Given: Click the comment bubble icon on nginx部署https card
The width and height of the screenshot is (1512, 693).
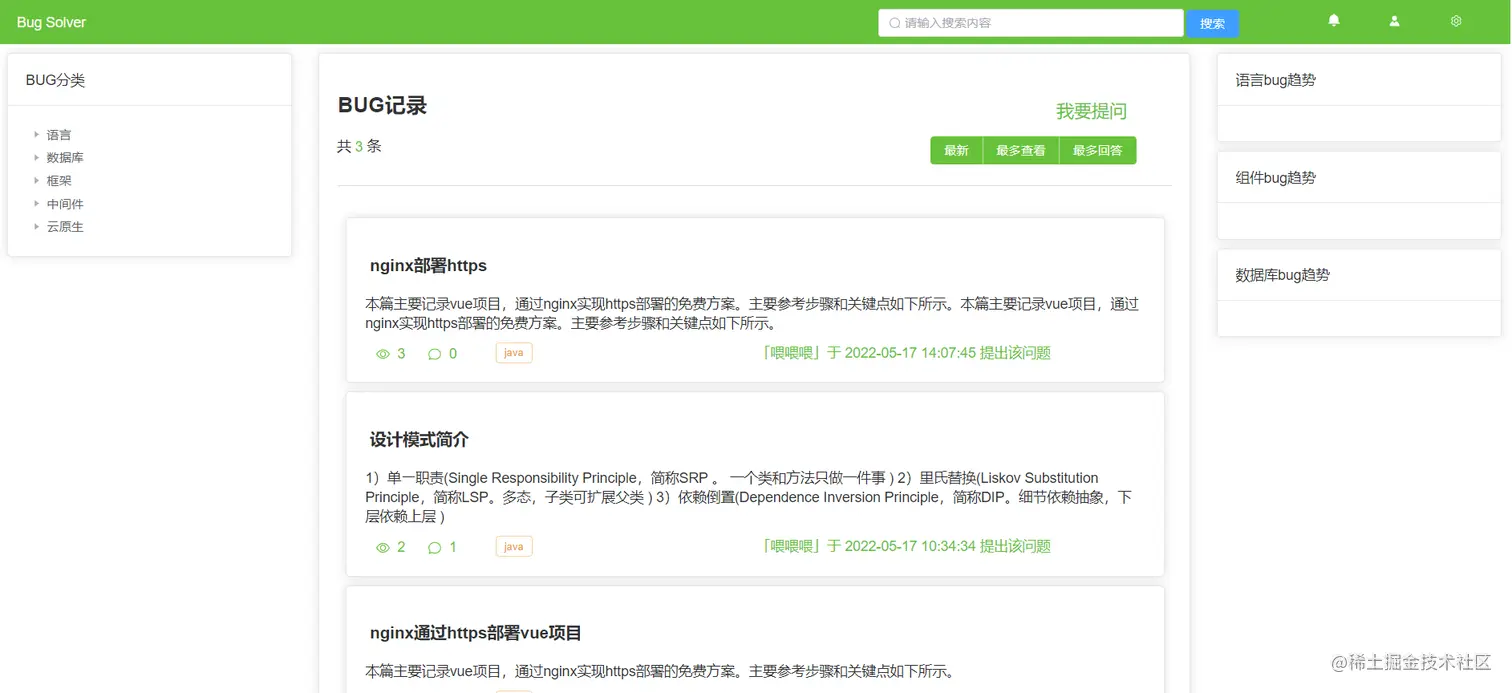Looking at the screenshot, I should pos(434,354).
